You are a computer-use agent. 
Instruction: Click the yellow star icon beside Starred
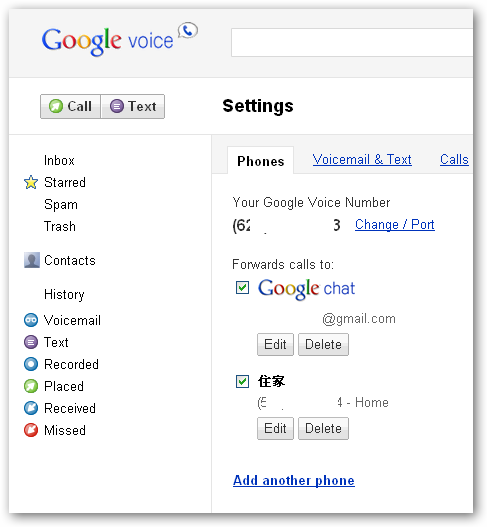(31, 183)
